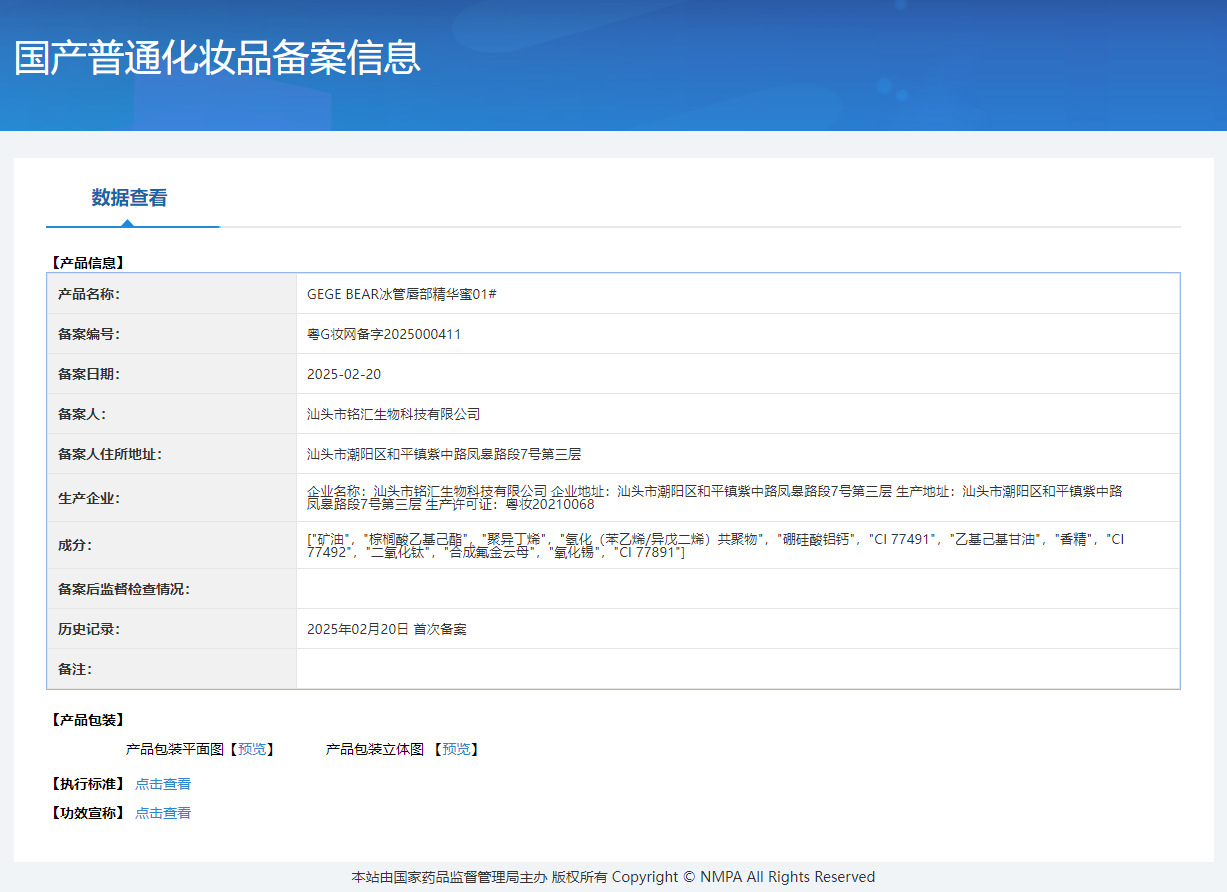
Task: Click the 【产品信息】 section heading
Action: coord(87,263)
